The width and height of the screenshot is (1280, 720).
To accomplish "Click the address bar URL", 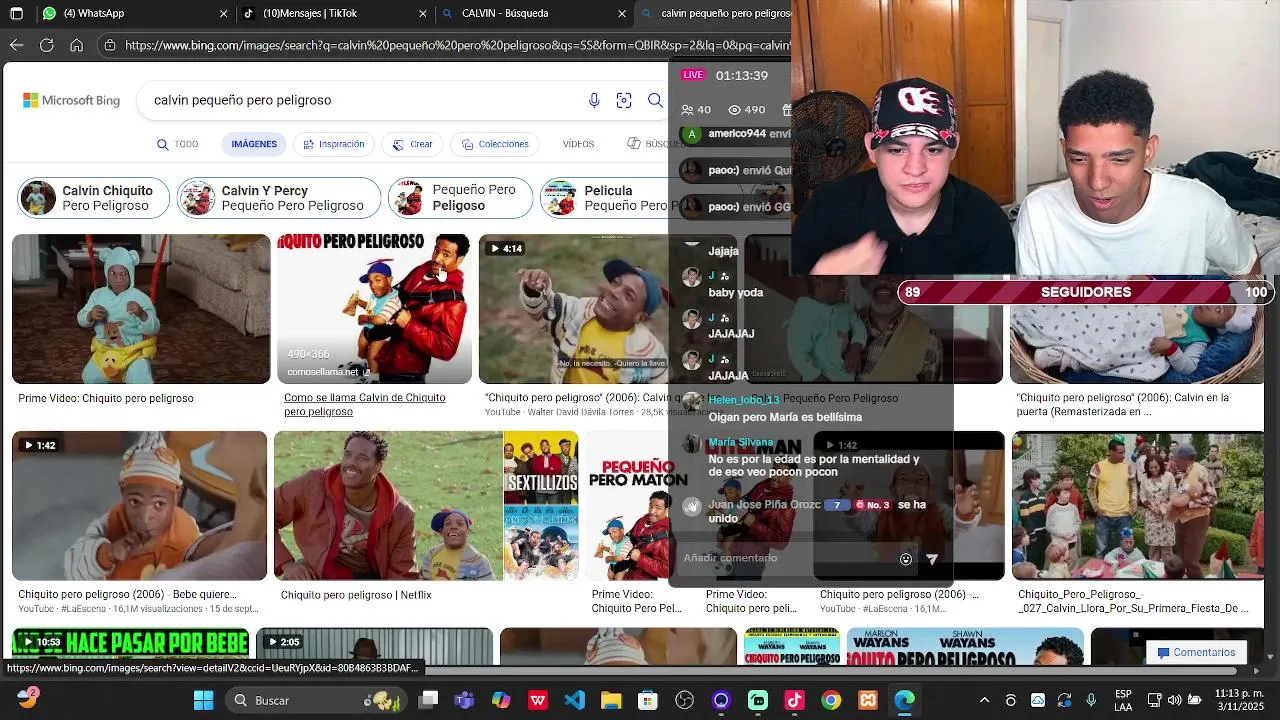I will click(457, 45).
